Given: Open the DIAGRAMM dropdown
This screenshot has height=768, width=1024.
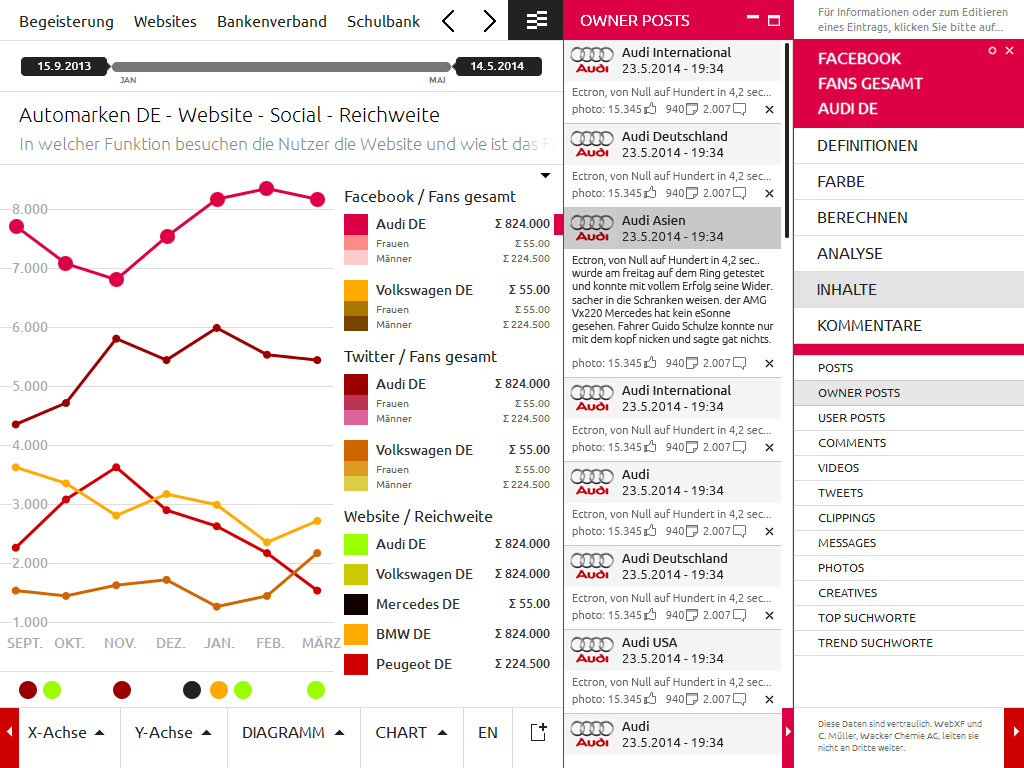Looking at the screenshot, I should click(293, 733).
